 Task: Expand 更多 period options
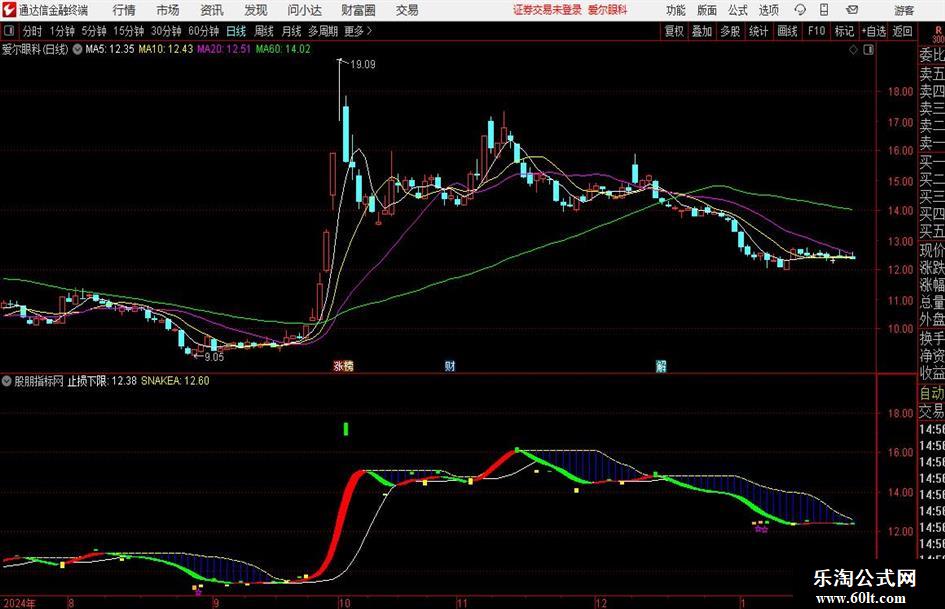(358, 31)
